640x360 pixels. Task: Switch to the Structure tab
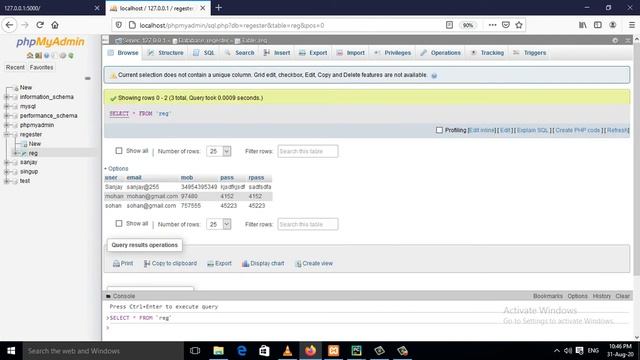[166, 53]
